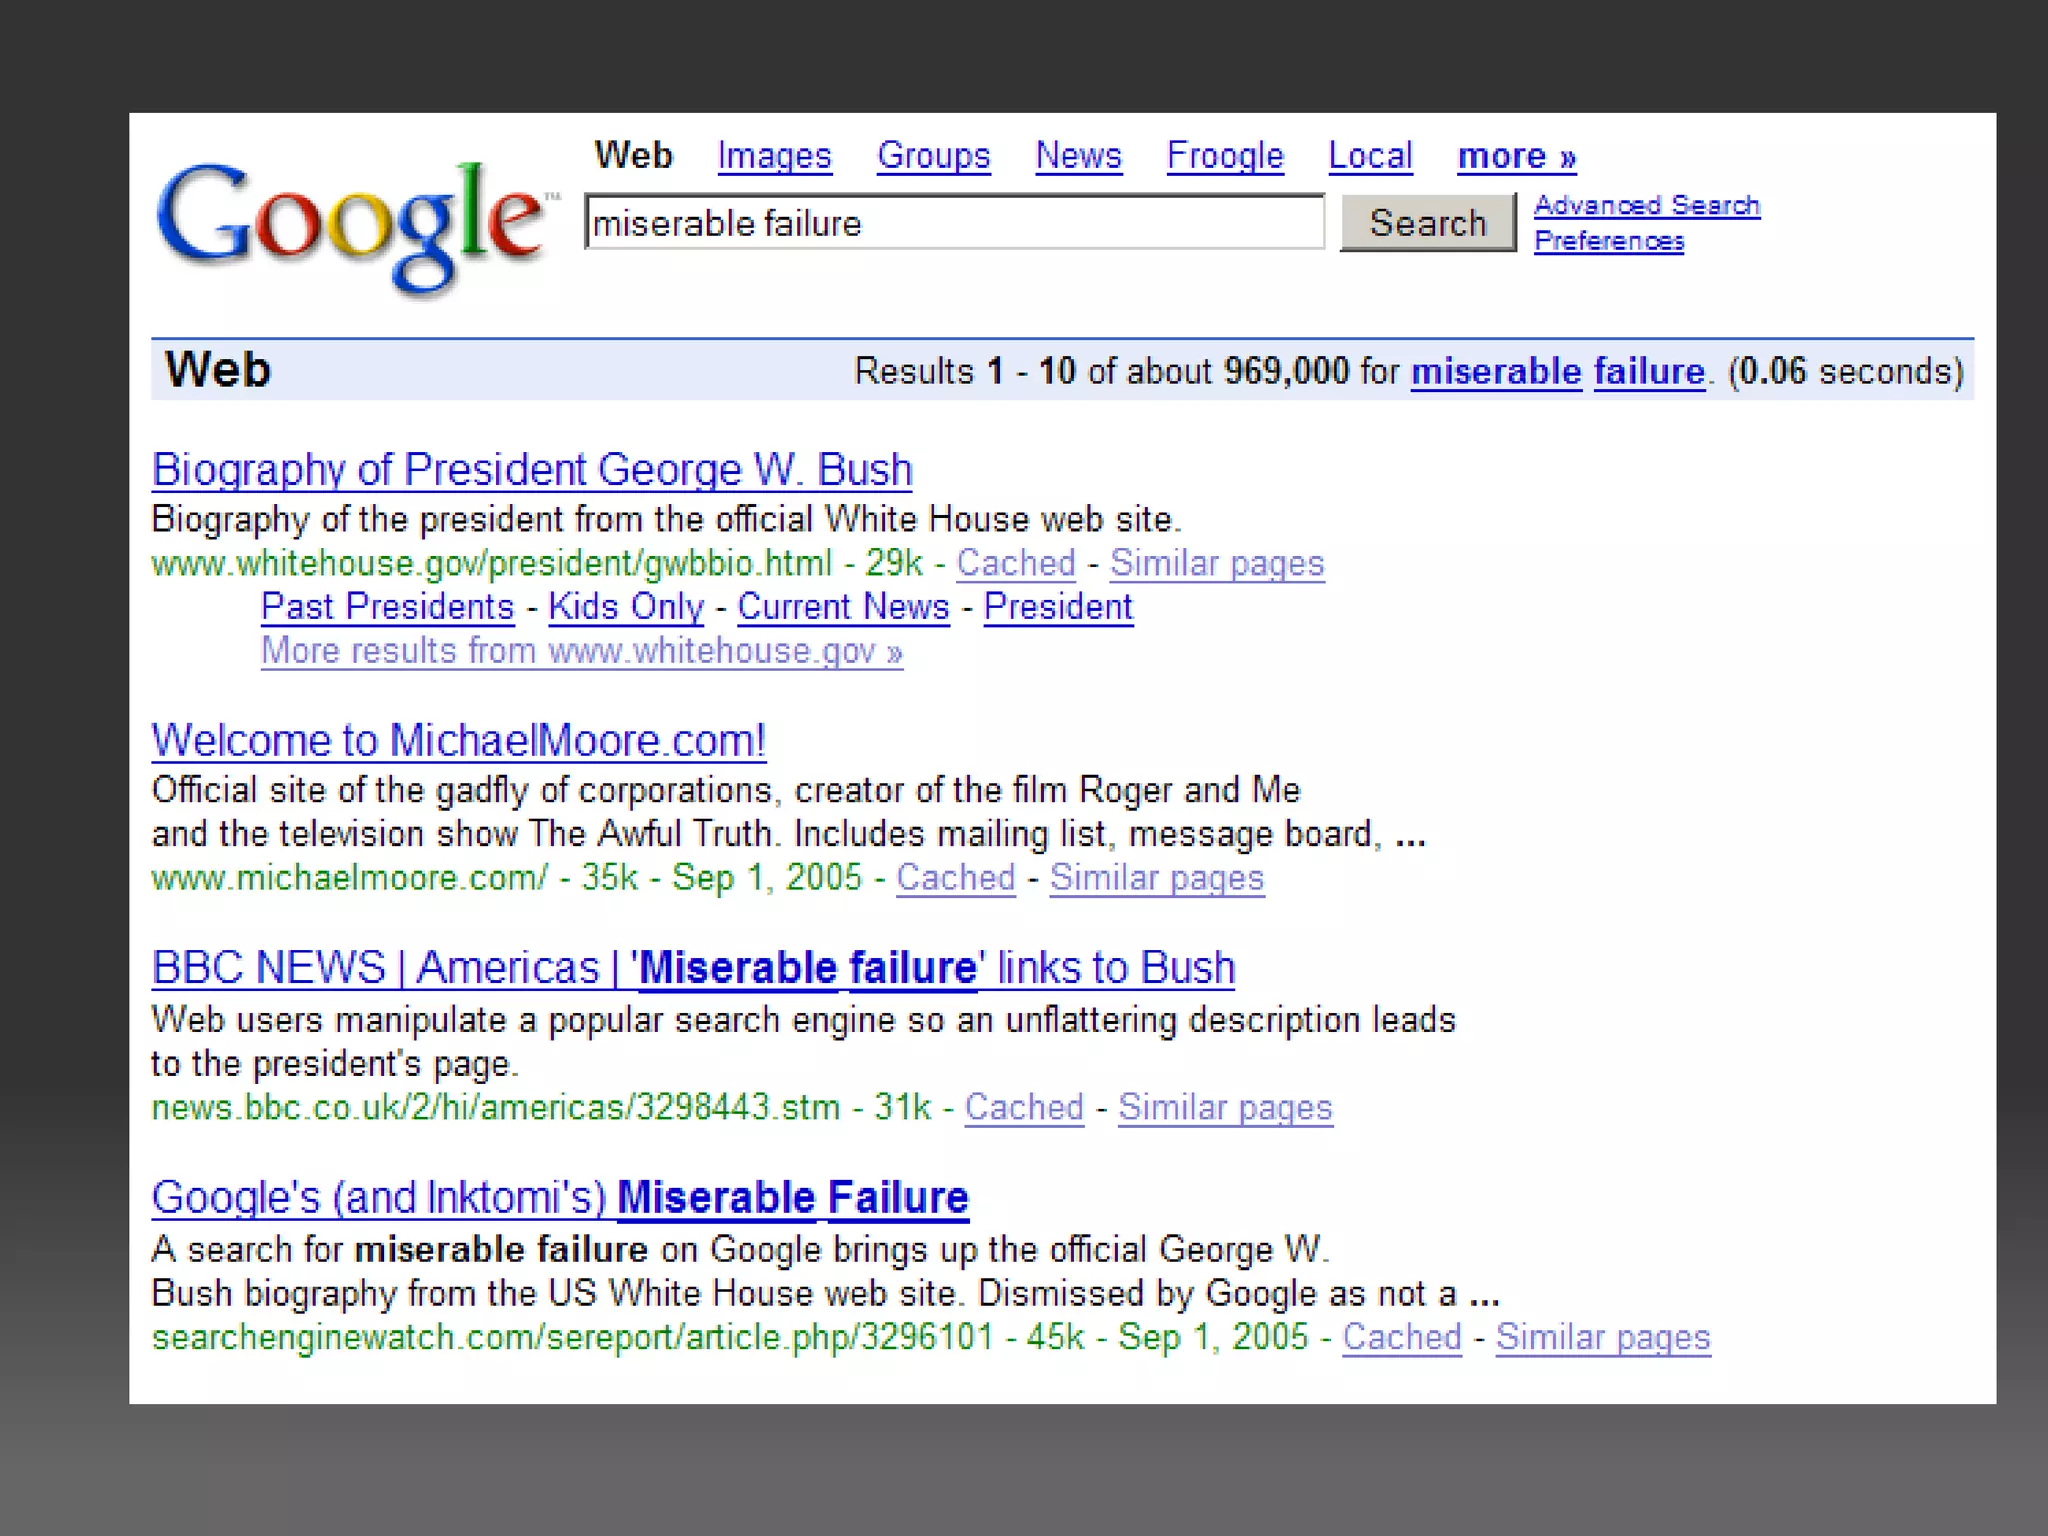
Task: Select the Local search tab
Action: (1370, 156)
